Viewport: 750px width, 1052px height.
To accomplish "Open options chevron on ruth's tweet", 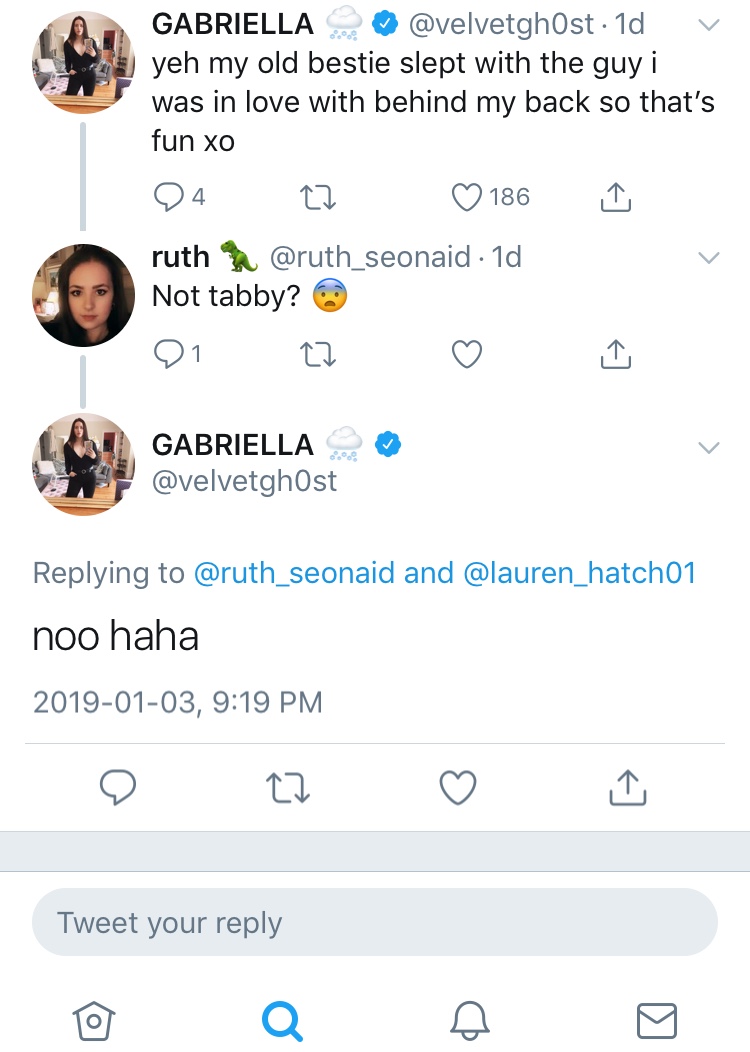I will 708,258.
